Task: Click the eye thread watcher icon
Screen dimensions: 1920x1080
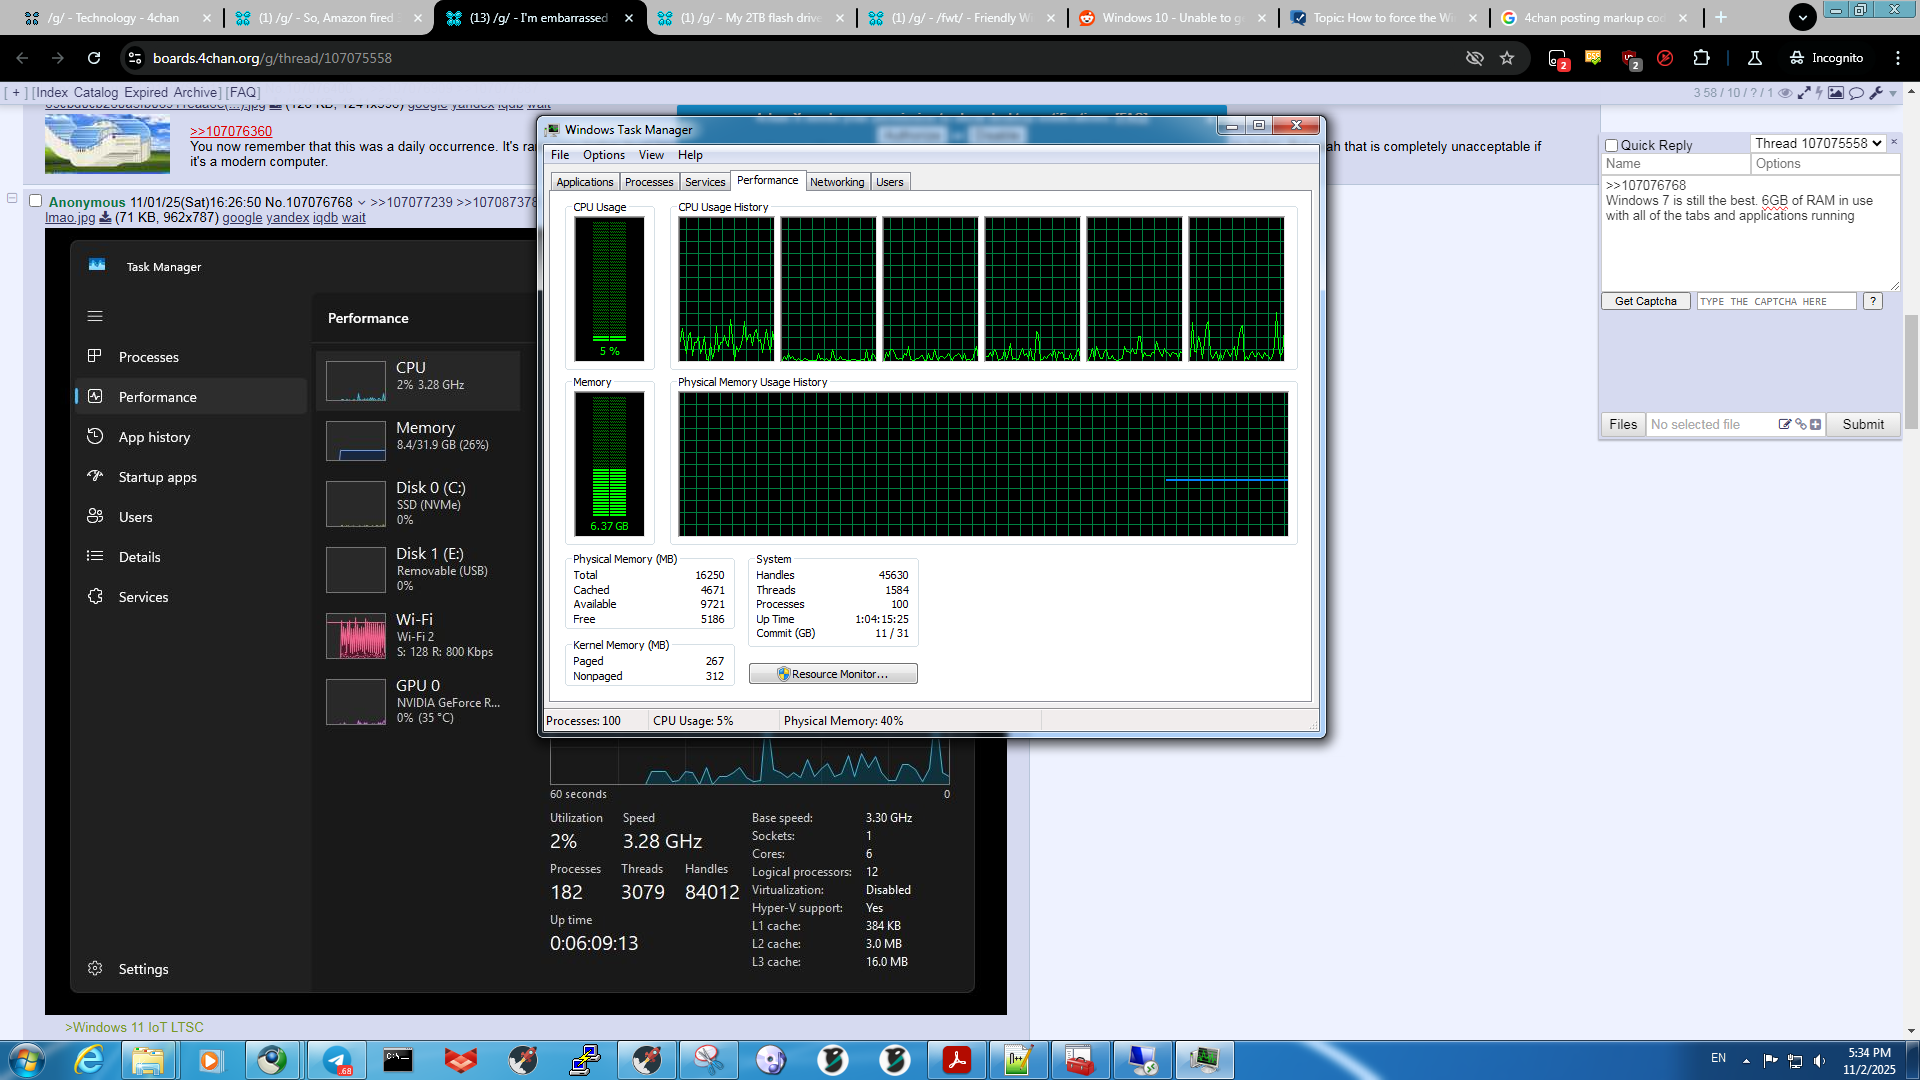Action: point(1785,93)
